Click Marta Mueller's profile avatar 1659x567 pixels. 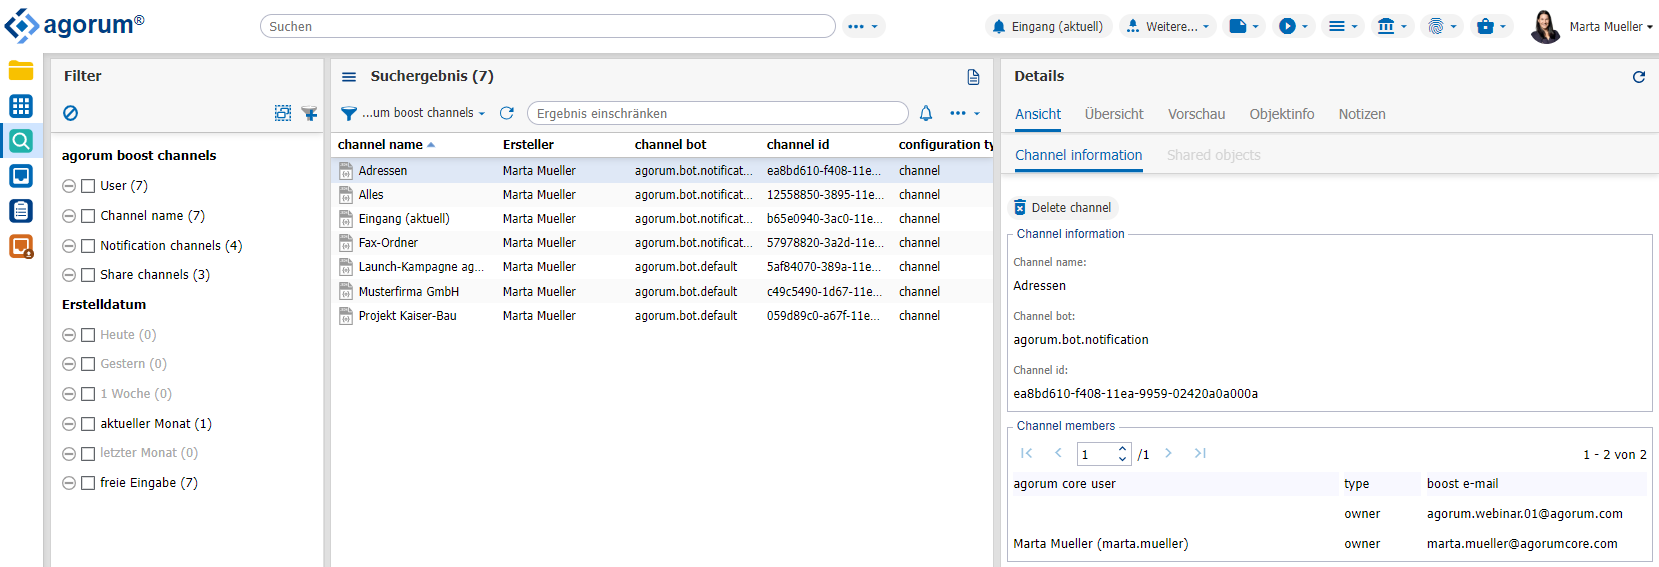[1545, 27]
